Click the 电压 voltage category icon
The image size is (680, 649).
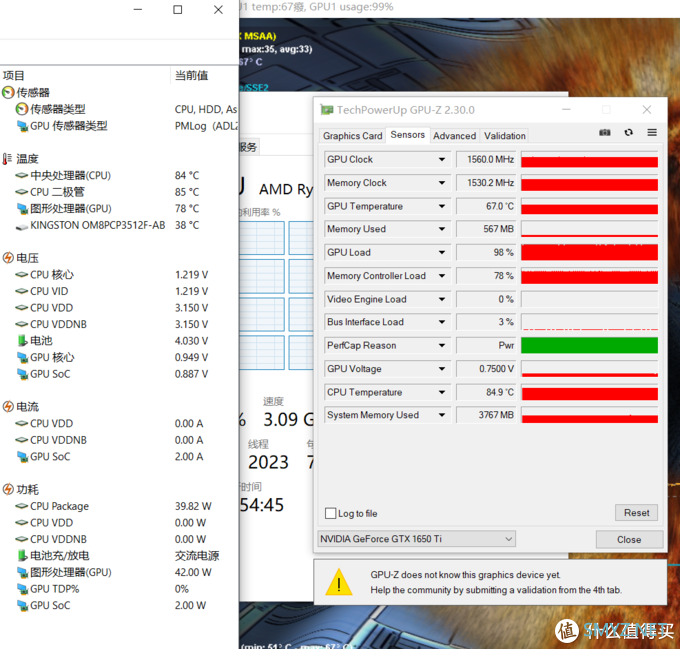8,258
